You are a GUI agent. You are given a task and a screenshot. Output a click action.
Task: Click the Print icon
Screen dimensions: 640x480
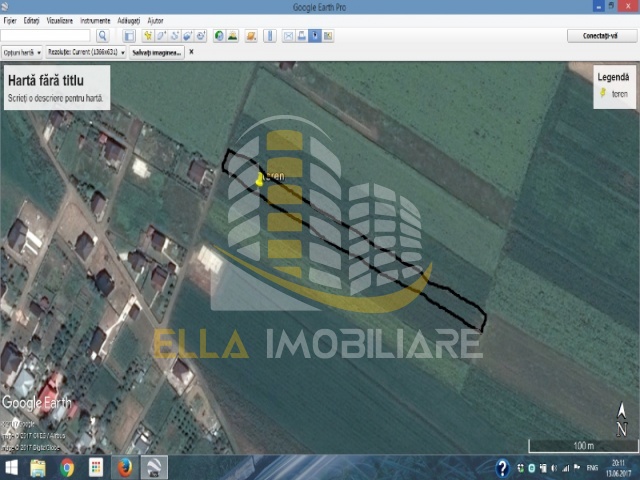pos(301,36)
